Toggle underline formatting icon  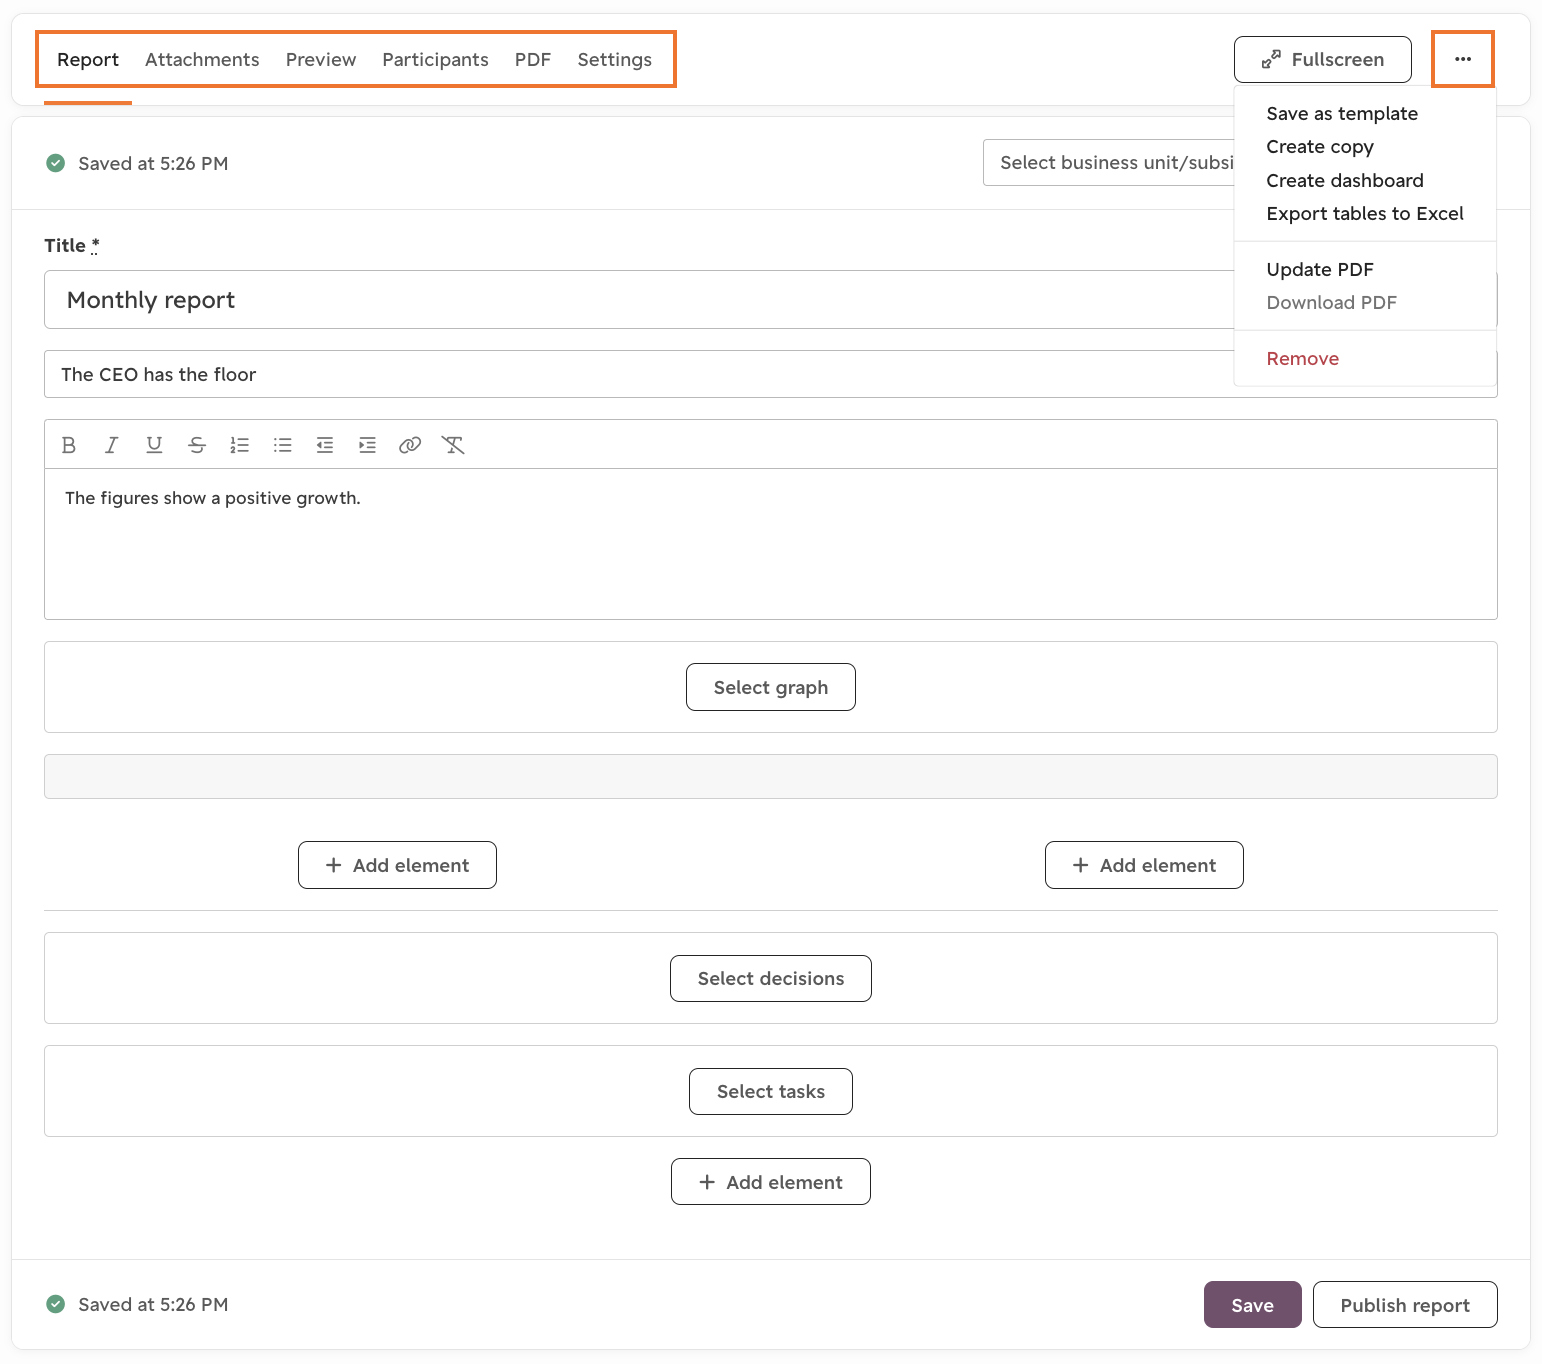point(154,445)
